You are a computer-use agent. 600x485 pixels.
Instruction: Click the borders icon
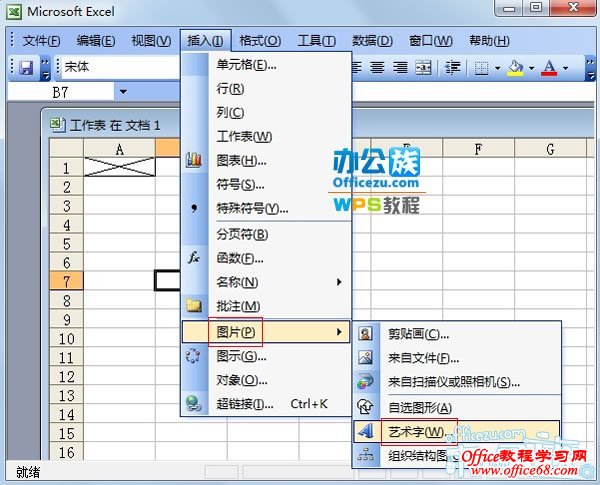(481, 68)
